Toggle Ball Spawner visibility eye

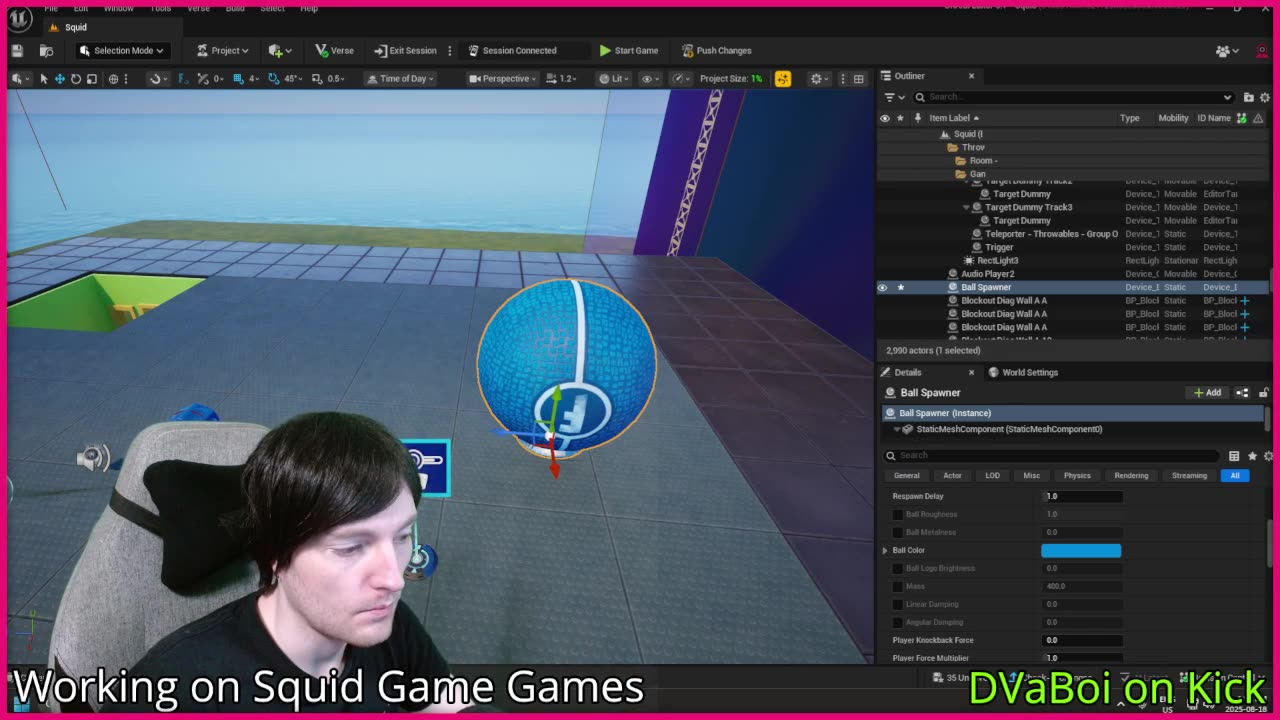[883, 287]
